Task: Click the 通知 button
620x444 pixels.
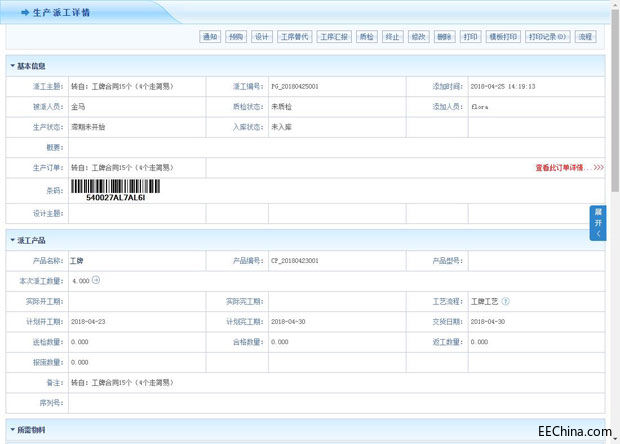Action: pos(210,37)
